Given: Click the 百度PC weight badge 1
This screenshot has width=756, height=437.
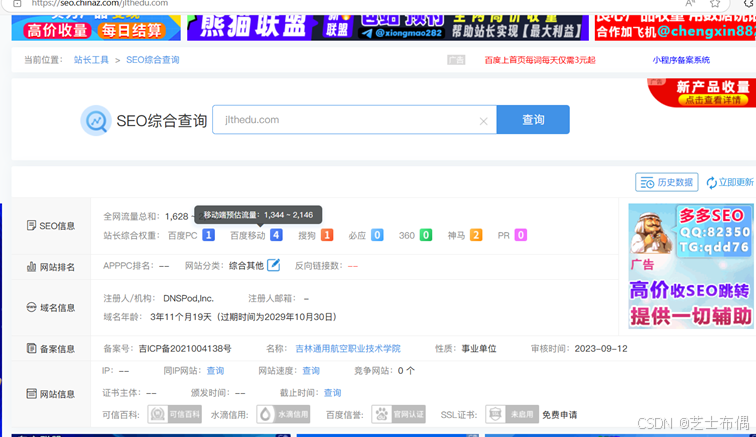Looking at the screenshot, I should click(208, 235).
